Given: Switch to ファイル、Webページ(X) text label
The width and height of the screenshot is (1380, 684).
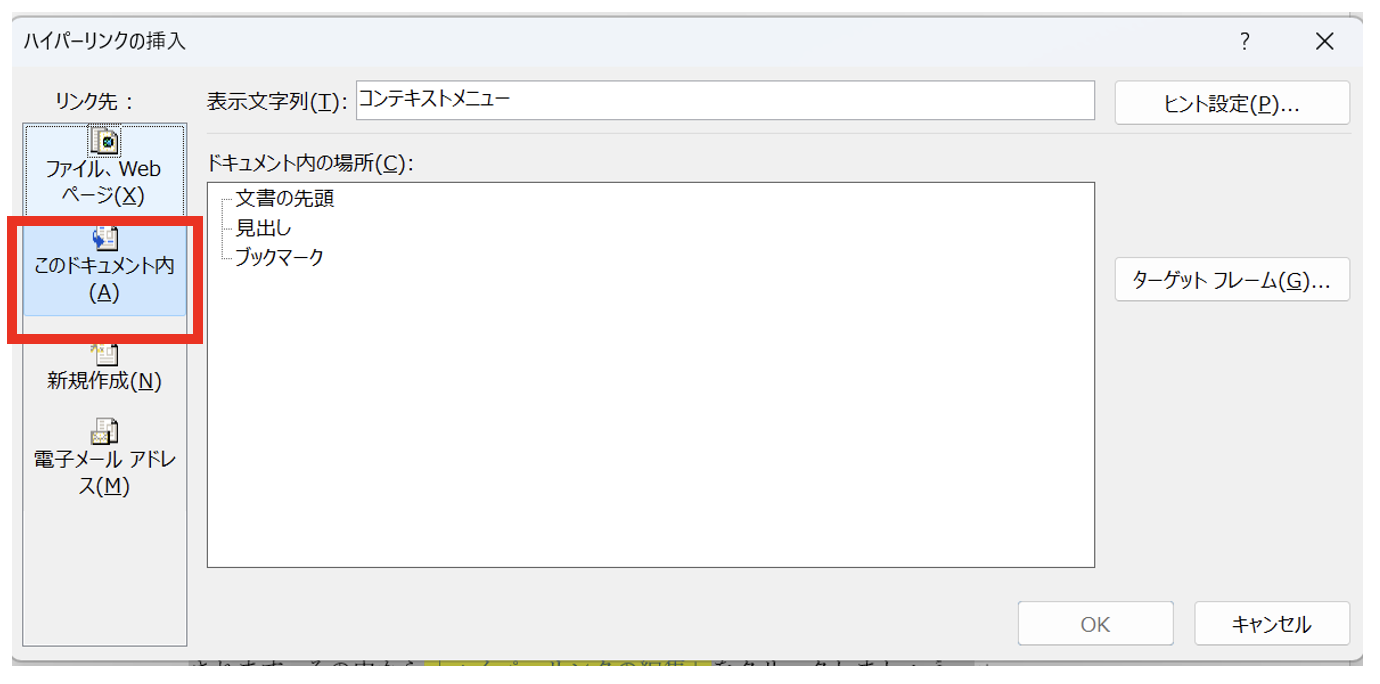Looking at the screenshot, I should tap(104, 182).
